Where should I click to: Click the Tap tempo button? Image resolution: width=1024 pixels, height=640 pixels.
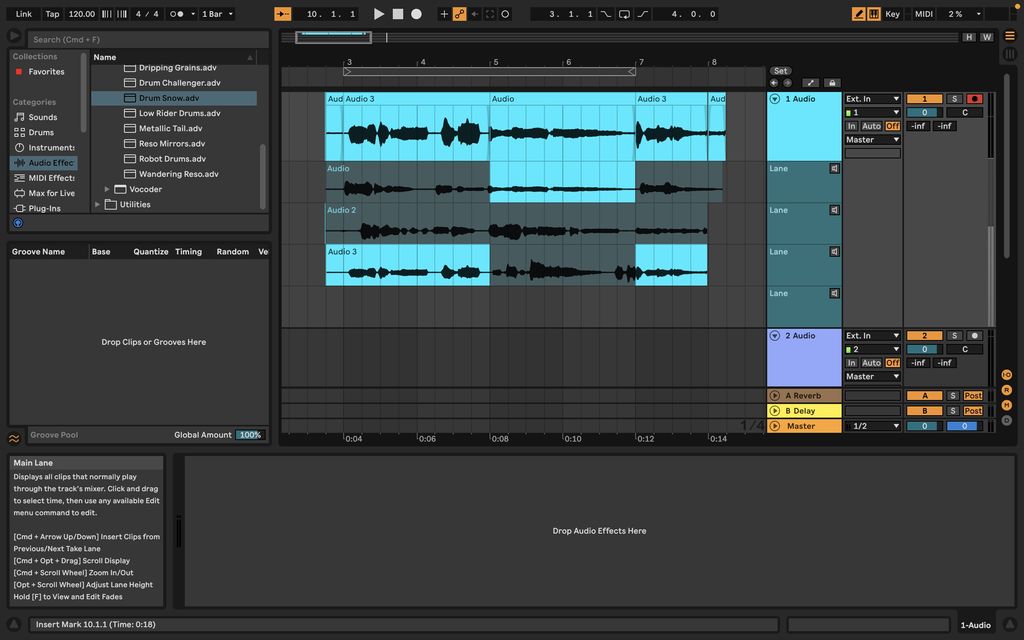(52, 13)
